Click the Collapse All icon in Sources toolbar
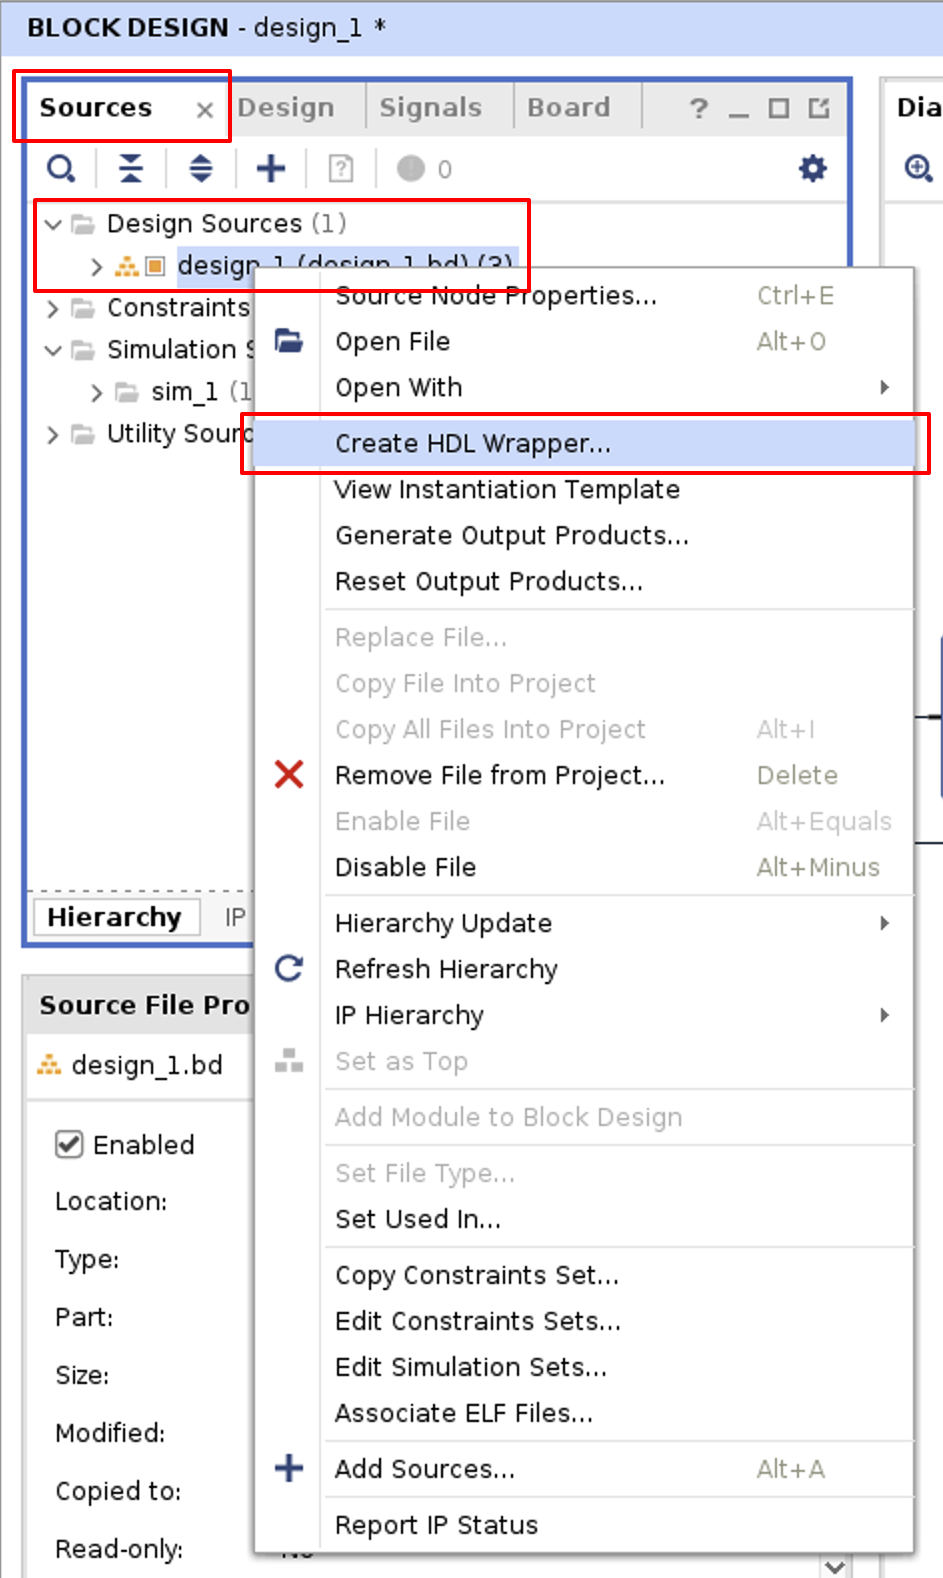Viewport: 943px width, 1578px height. 131,168
